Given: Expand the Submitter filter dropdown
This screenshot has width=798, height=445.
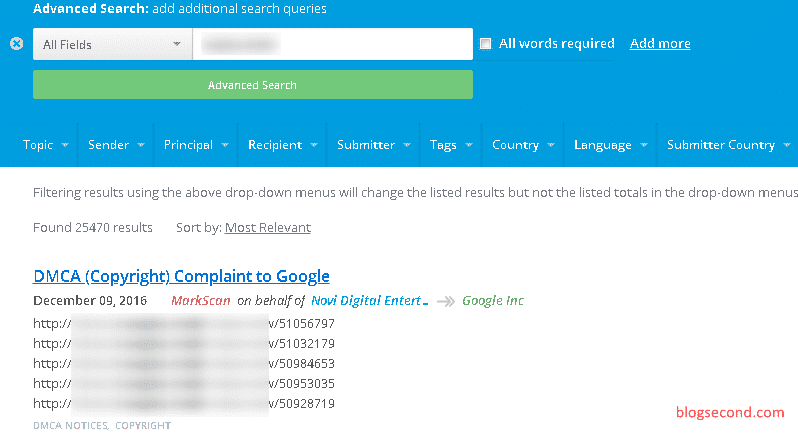Looking at the screenshot, I should click(374, 145).
